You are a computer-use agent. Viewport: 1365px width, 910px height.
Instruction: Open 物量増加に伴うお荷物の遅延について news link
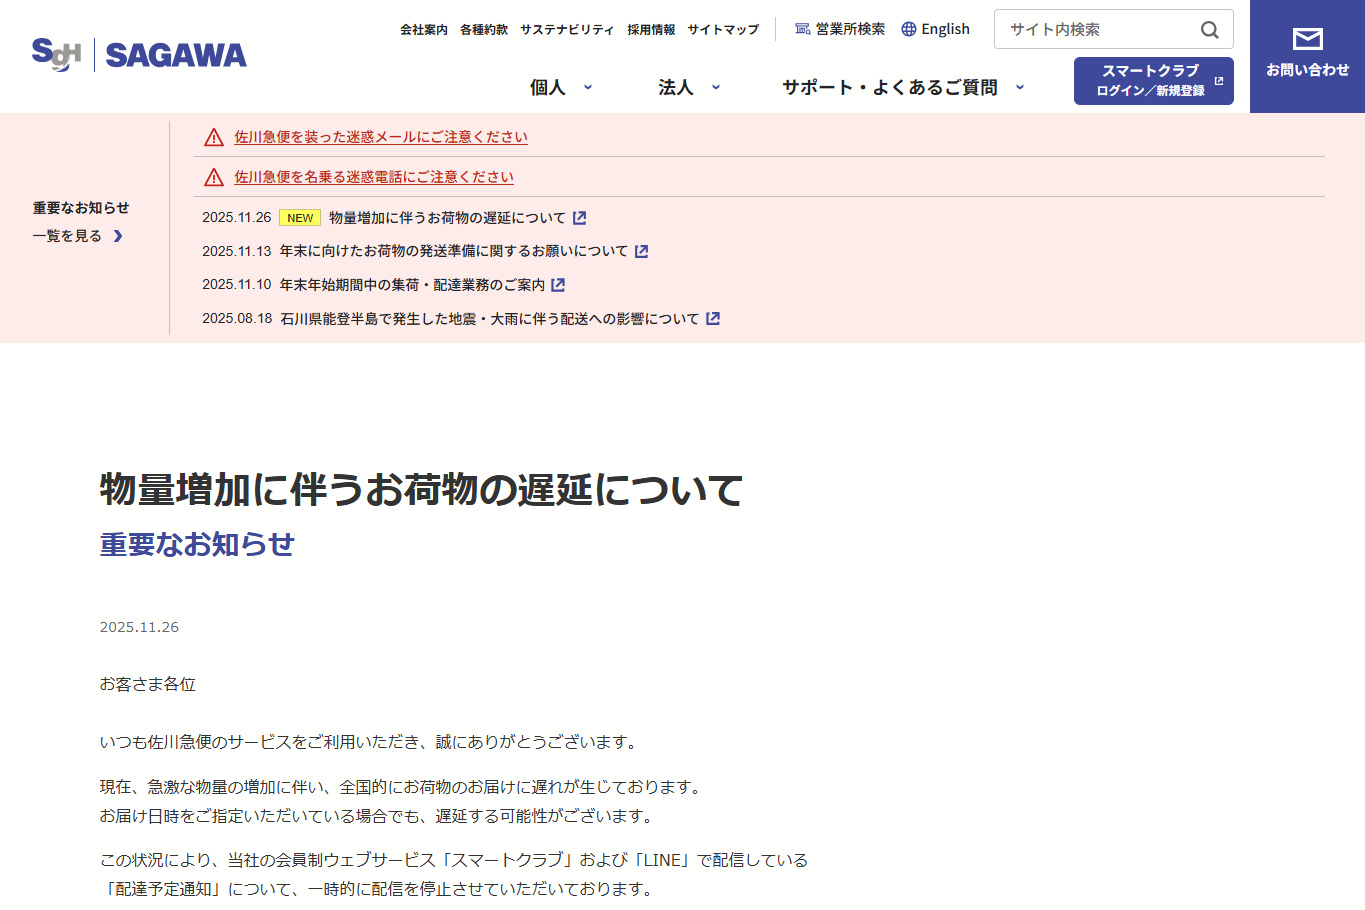[x=447, y=218]
